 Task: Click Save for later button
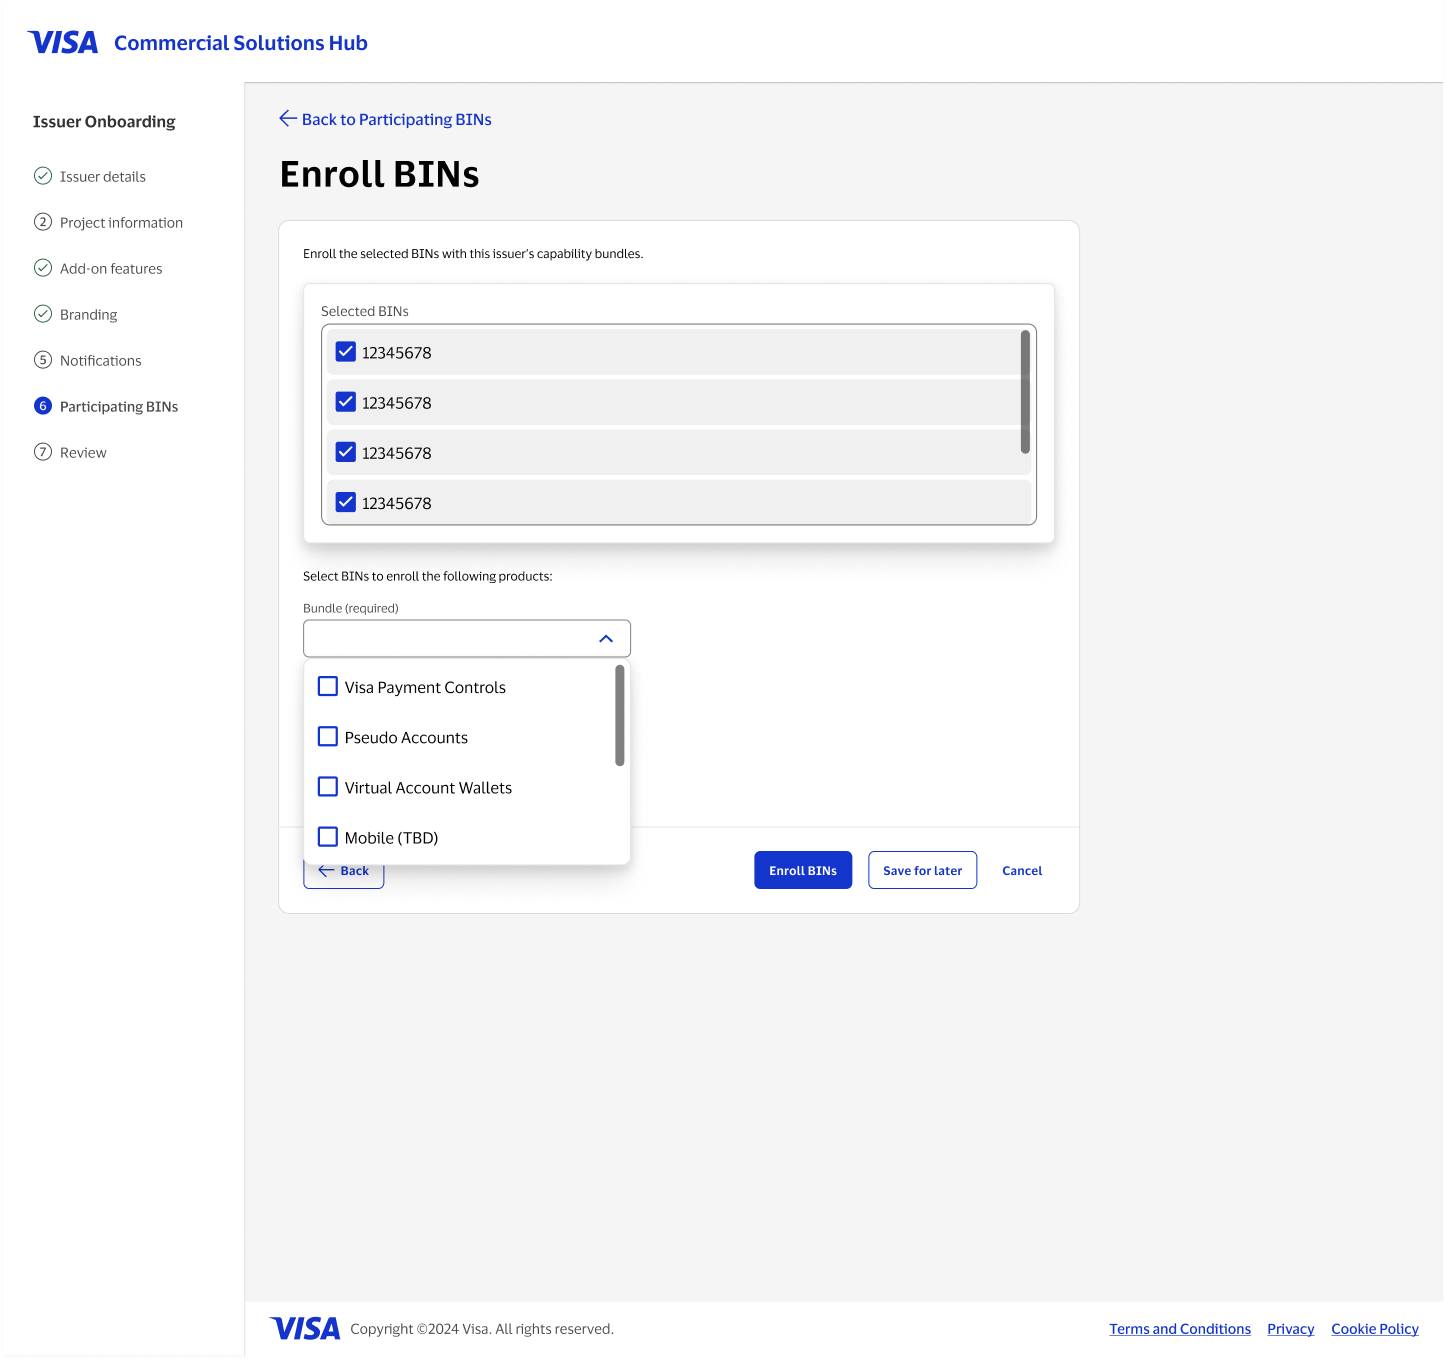(922, 870)
